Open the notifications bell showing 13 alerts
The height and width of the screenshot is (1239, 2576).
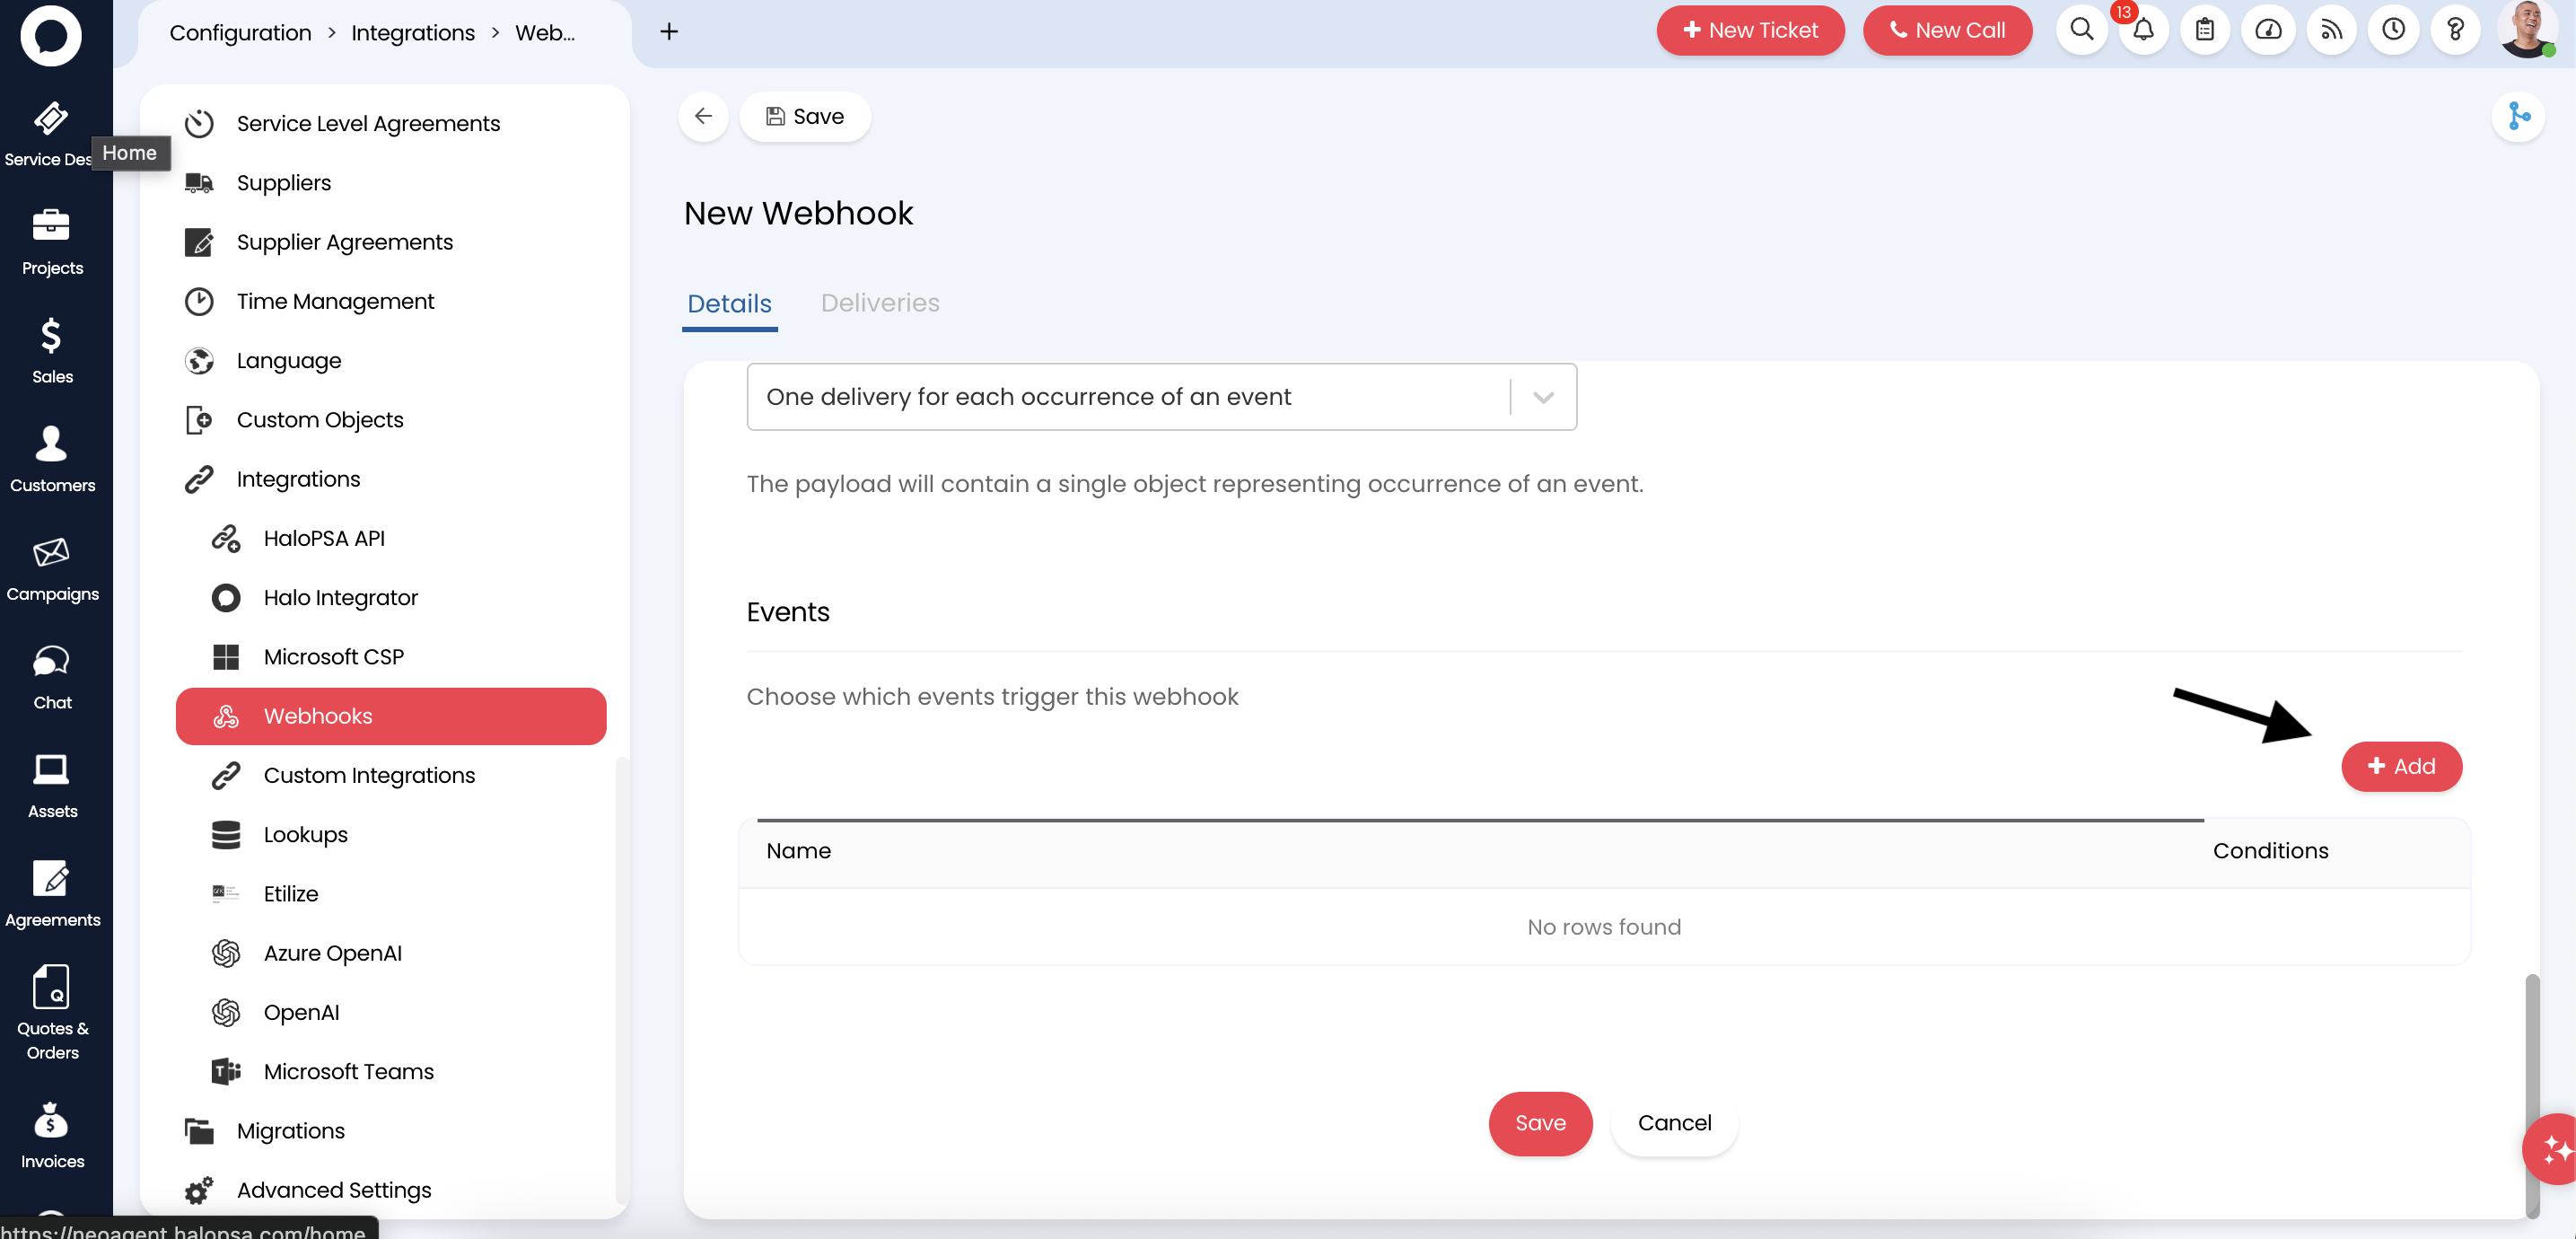2143,30
